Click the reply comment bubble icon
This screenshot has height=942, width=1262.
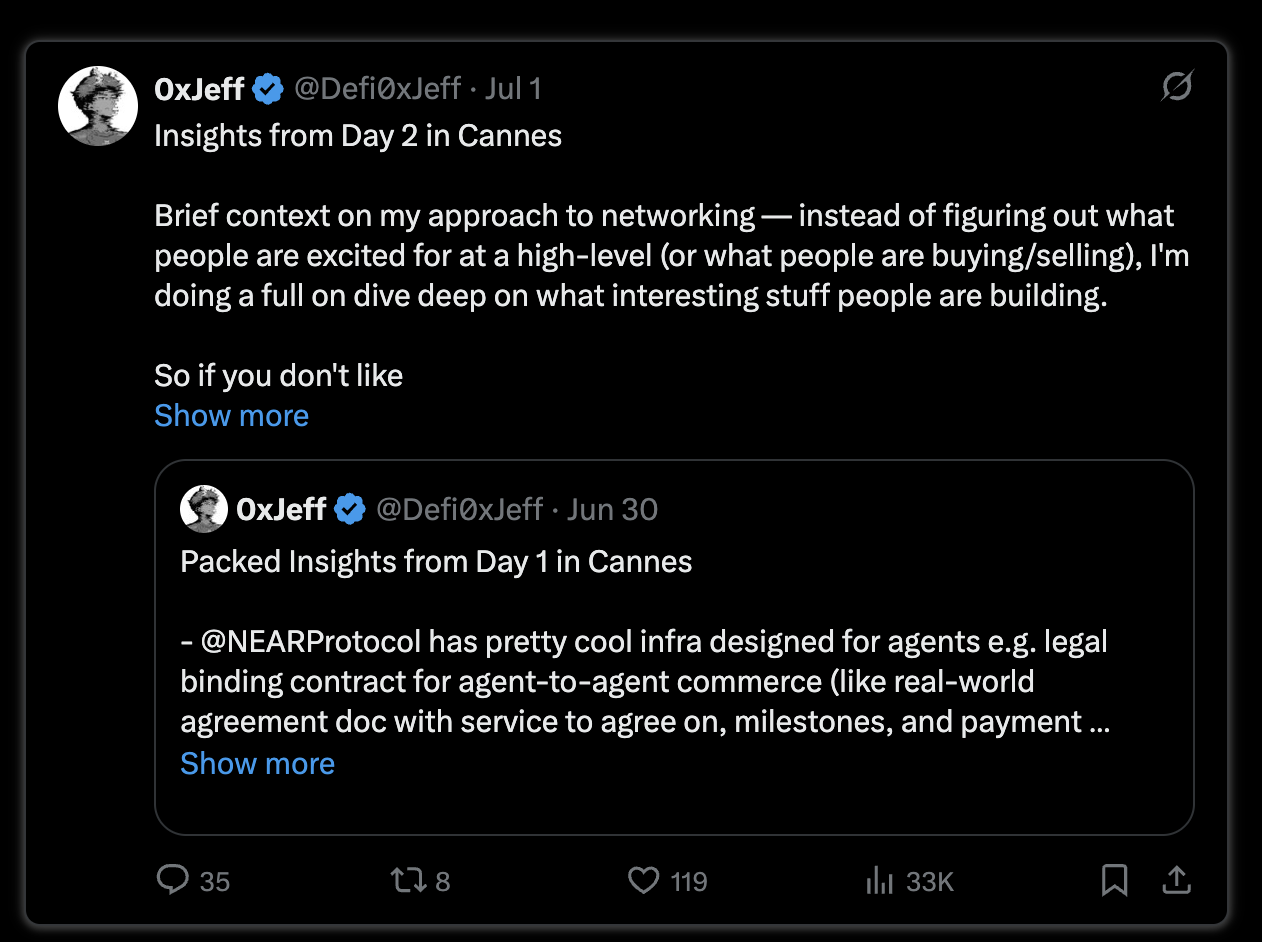tap(173, 880)
